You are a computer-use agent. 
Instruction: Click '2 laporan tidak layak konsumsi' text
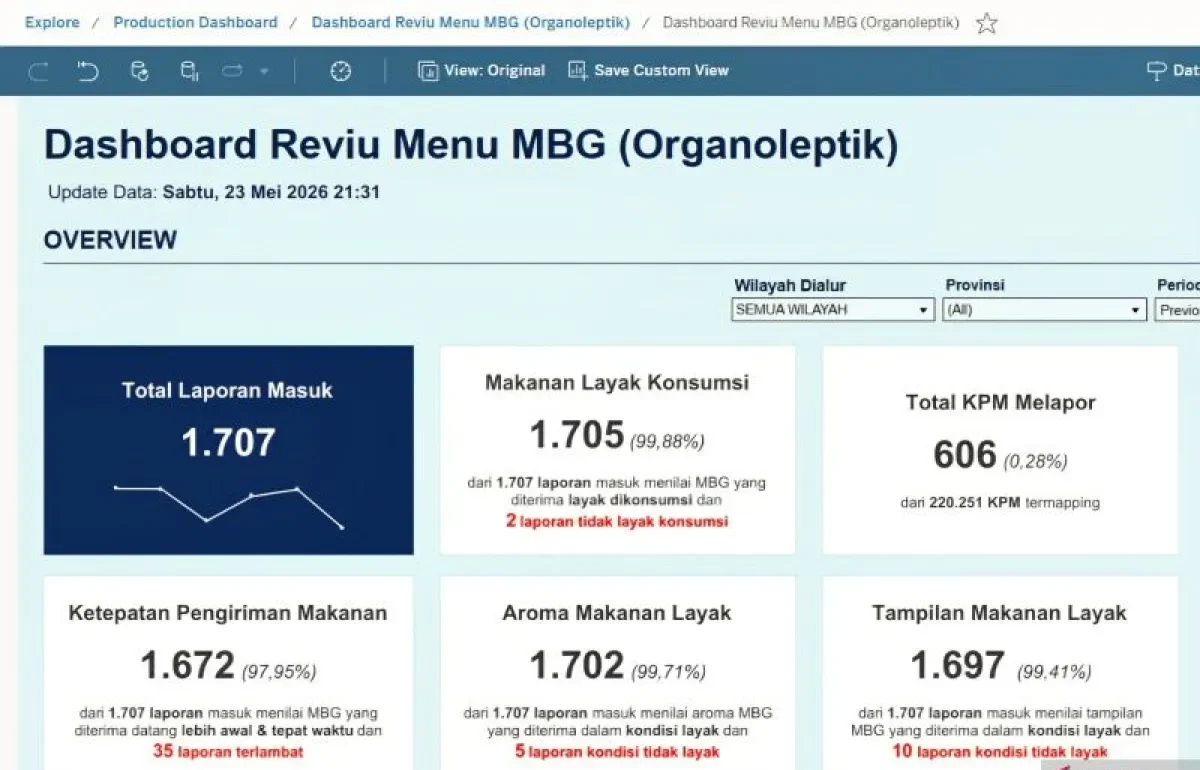point(617,521)
